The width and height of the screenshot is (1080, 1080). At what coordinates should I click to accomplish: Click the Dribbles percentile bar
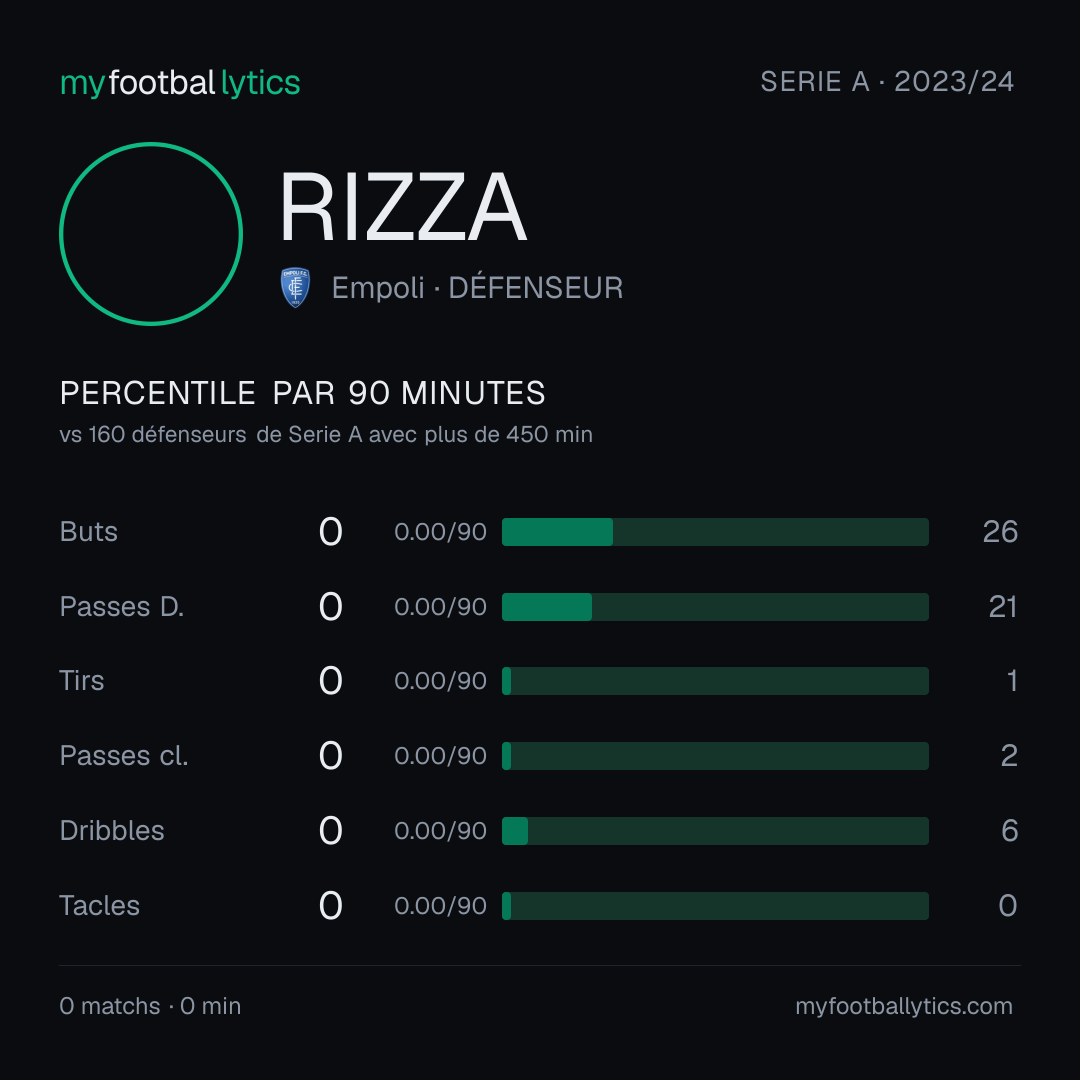[x=715, y=831]
